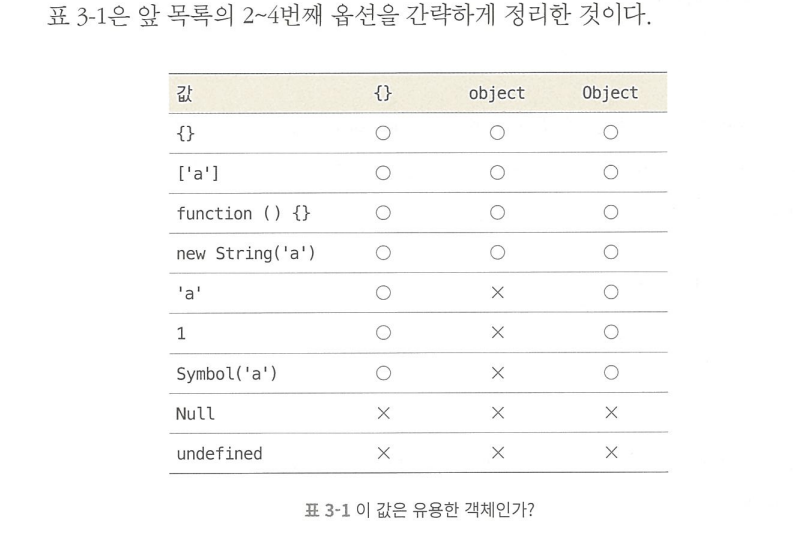795x535 pixels.
Task: Click the circle for Symbol('a') under {} column
Action: coord(383,373)
